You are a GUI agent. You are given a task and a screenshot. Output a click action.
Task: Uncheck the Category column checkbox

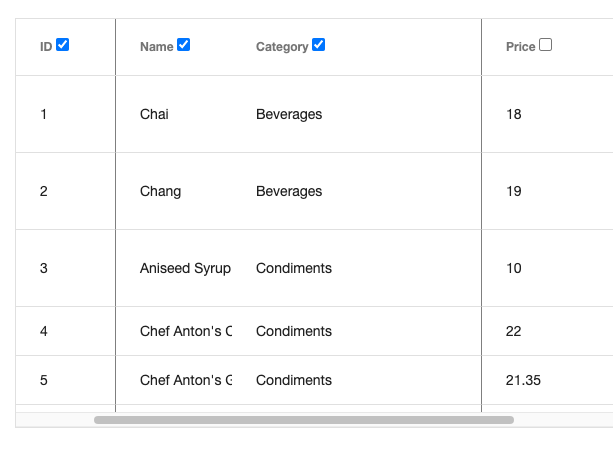318,45
